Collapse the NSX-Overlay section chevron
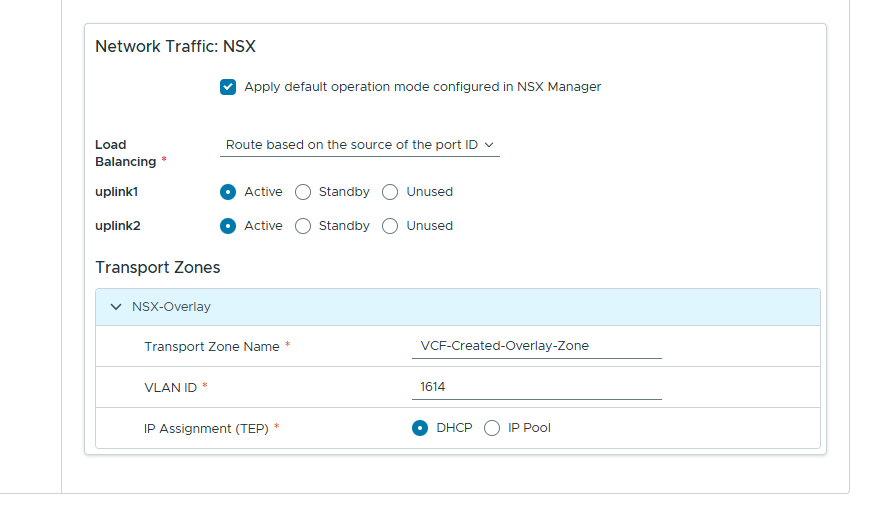Image resolution: width=894 pixels, height=520 pixels. pos(116,307)
